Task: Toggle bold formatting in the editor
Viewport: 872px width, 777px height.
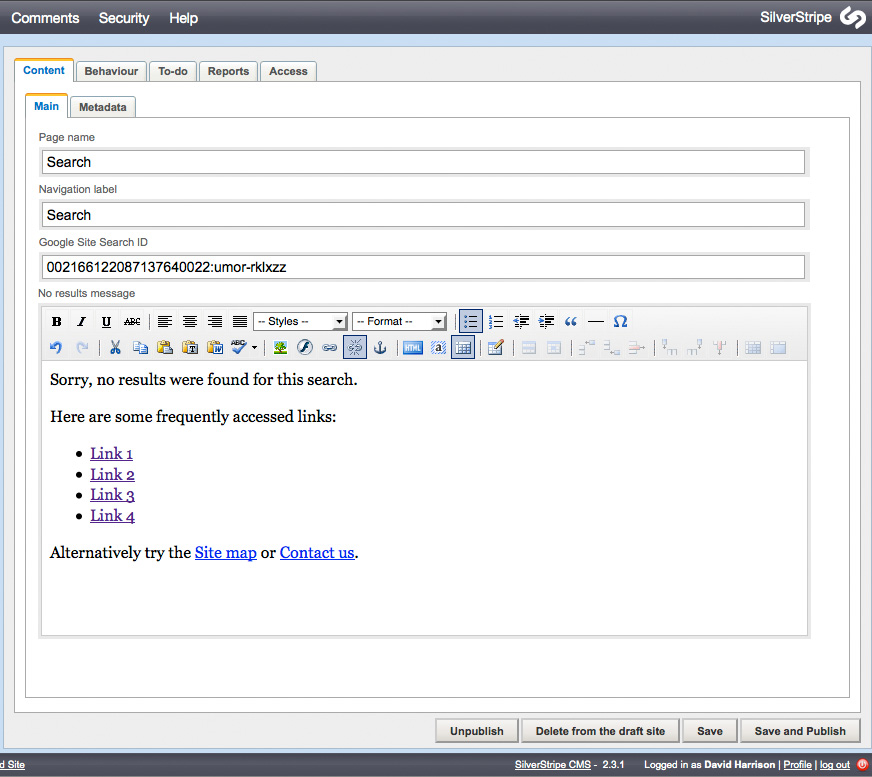Action: (56, 321)
